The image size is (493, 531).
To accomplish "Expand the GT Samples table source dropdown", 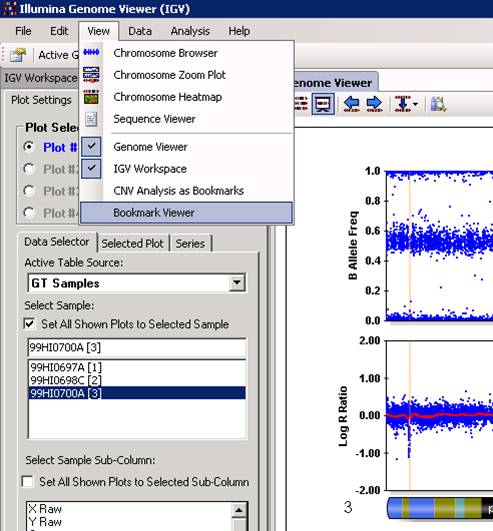I will pos(237,282).
